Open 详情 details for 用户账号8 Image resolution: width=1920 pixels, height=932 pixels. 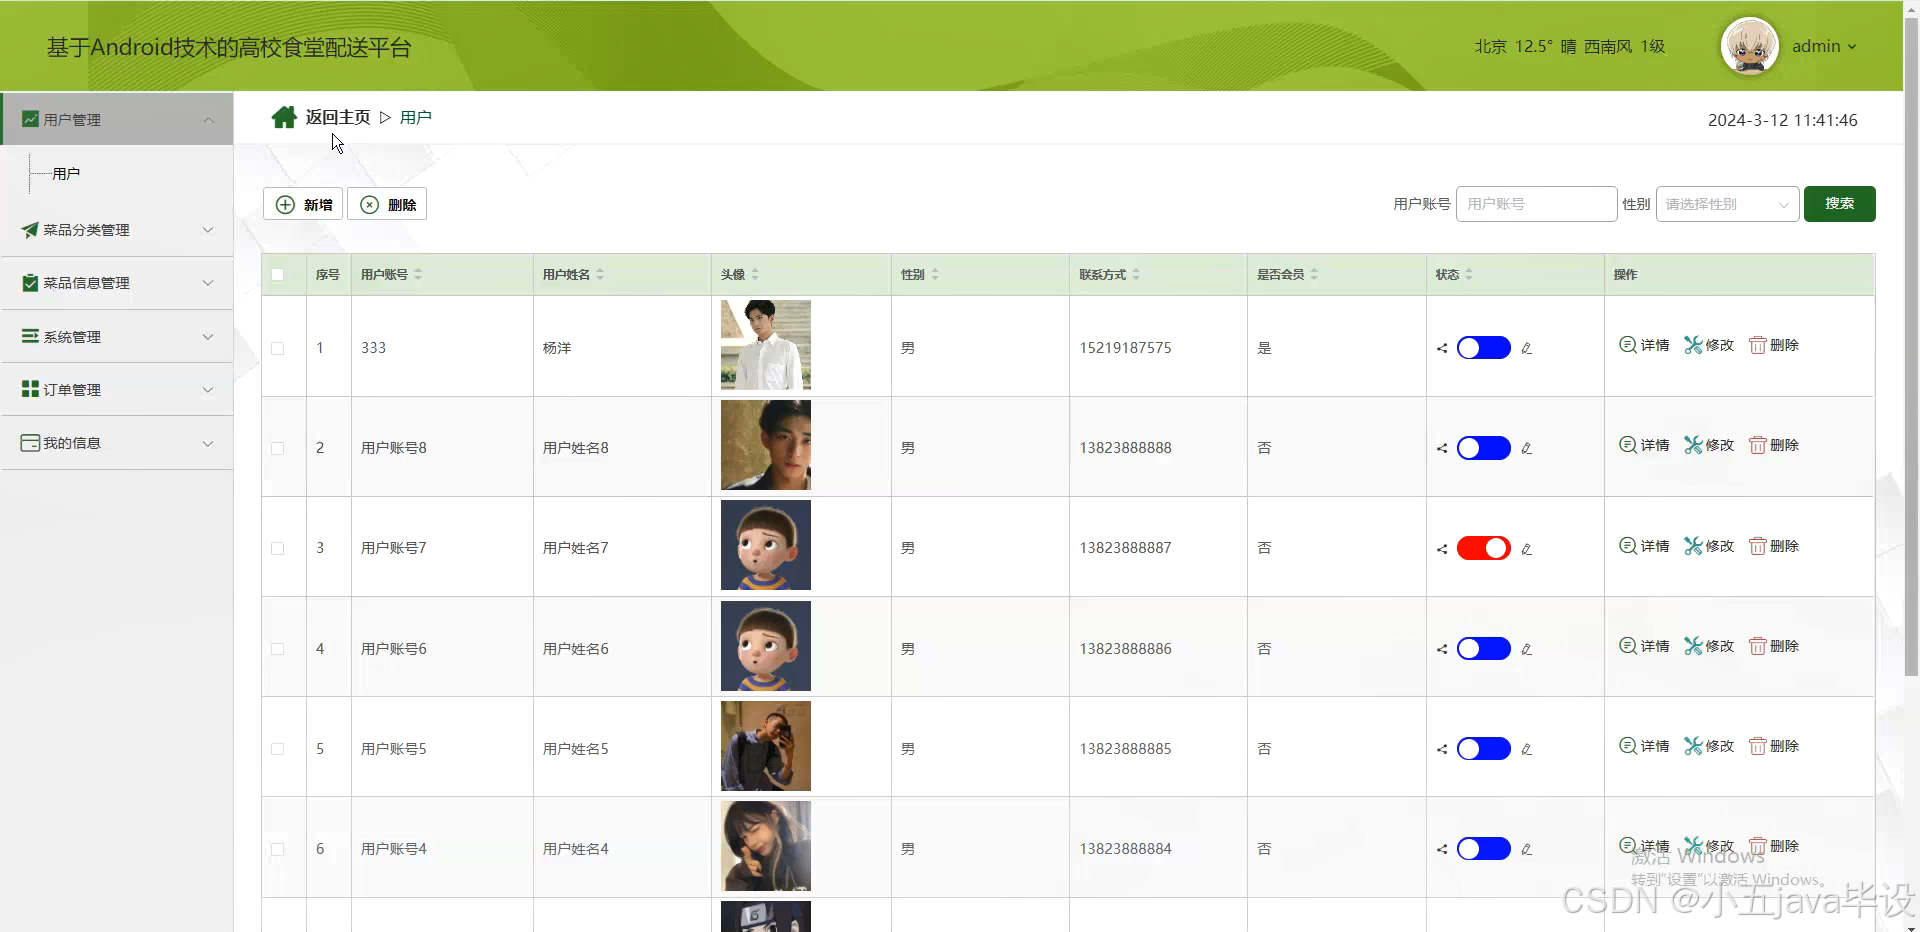(1644, 445)
